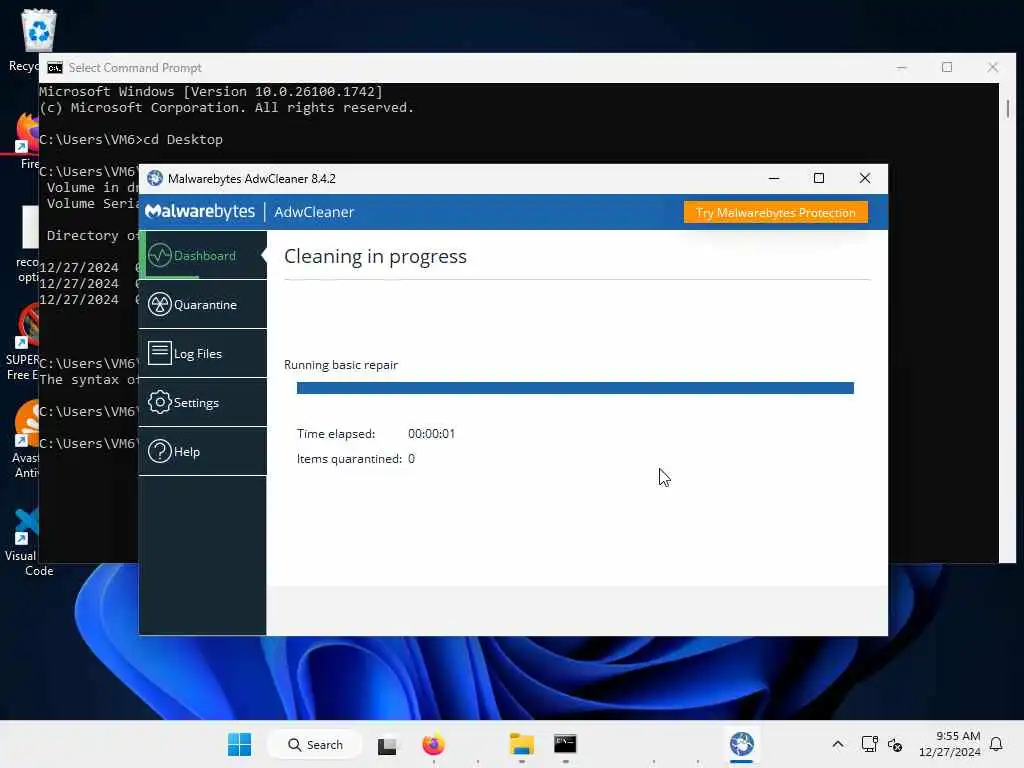
Task: Minimize the AdwCleaner window
Action: coord(774,178)
